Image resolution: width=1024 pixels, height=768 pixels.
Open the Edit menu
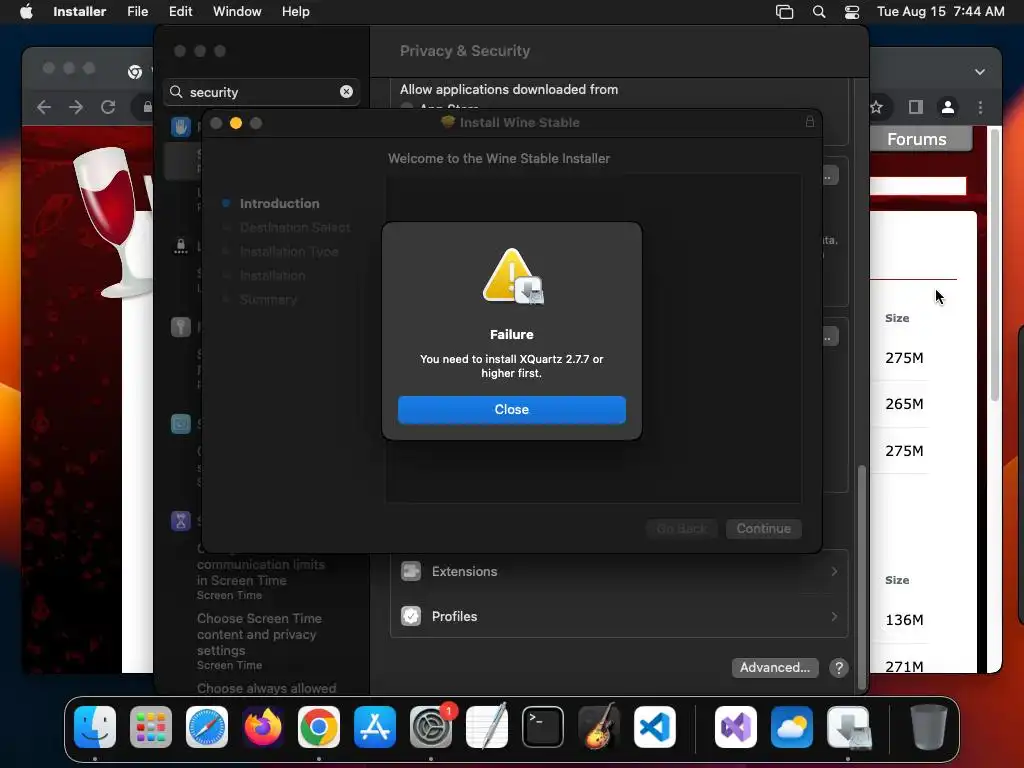pos(180,11)
